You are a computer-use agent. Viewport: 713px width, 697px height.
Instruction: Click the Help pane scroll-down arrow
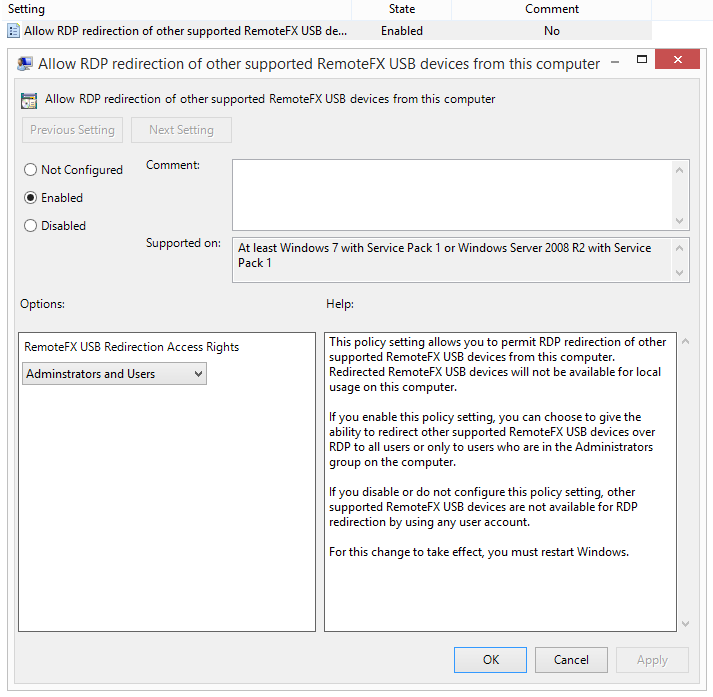tap(685, 622)
